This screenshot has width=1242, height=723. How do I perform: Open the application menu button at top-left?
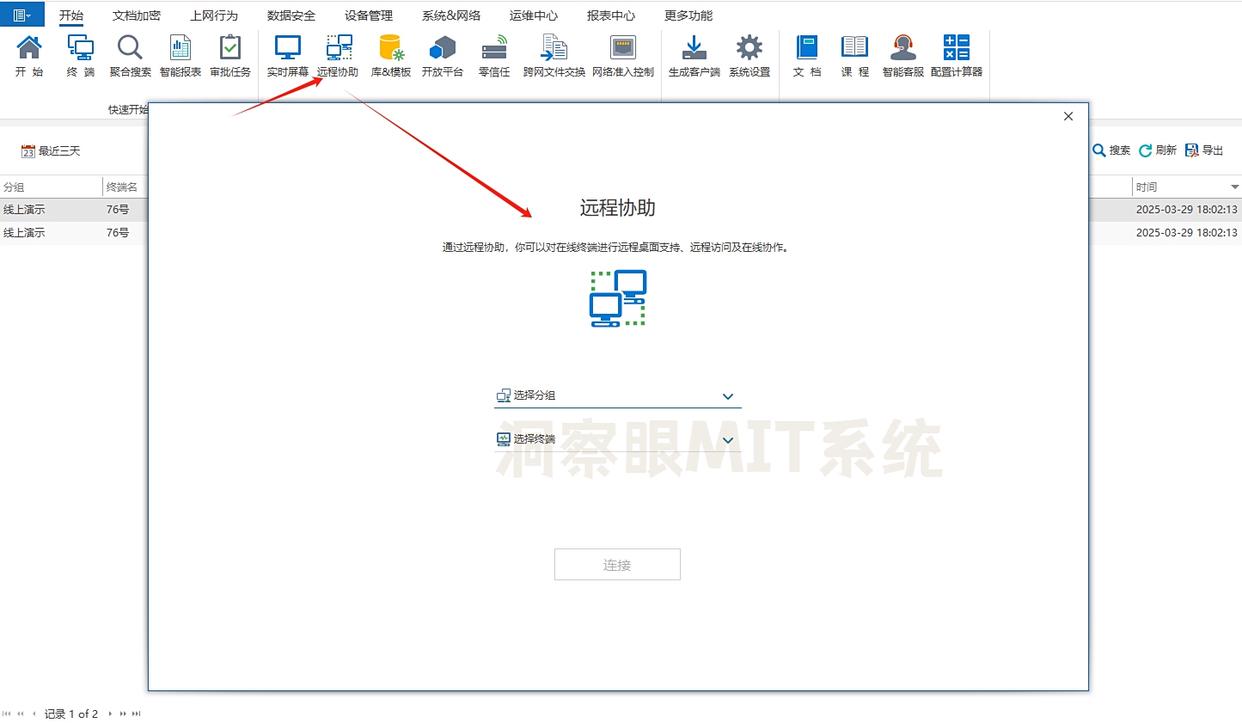pyautogui.click(x=22, y=14)
